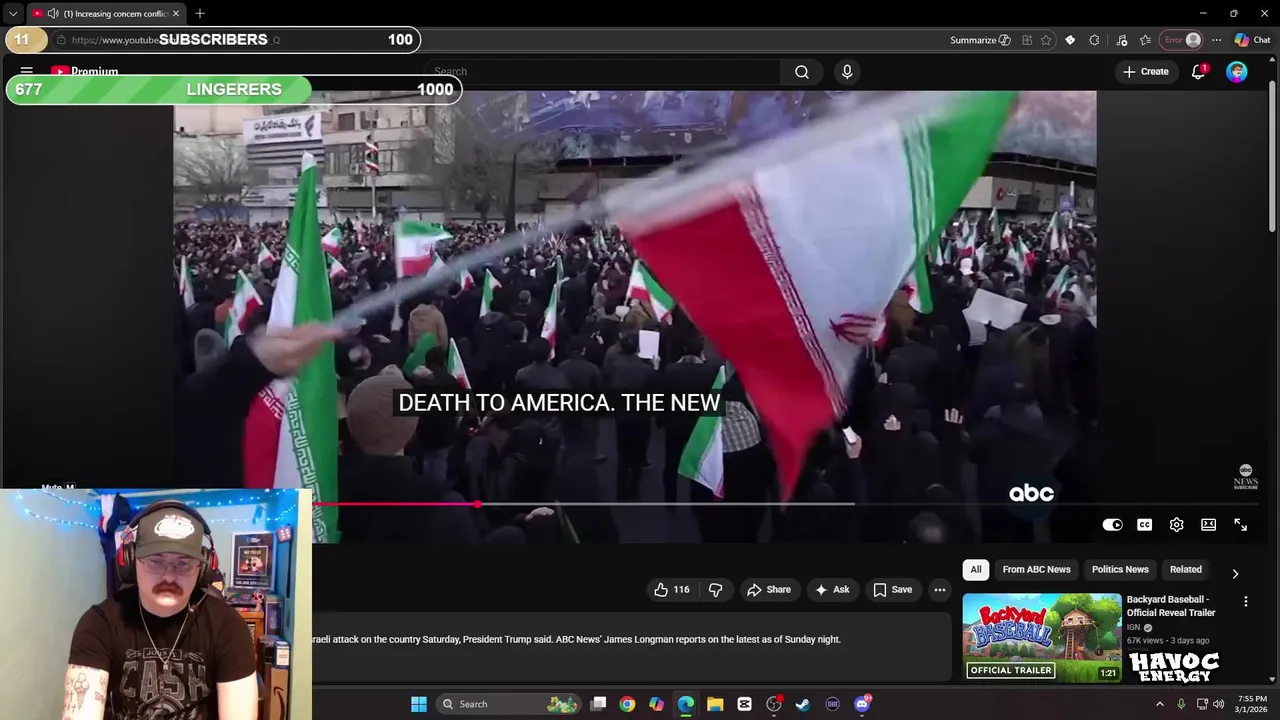Open Backyard Baseball Official Reveal Trailer title
The width and height of the screenshot is (1280, 720).
(1171, 606)
